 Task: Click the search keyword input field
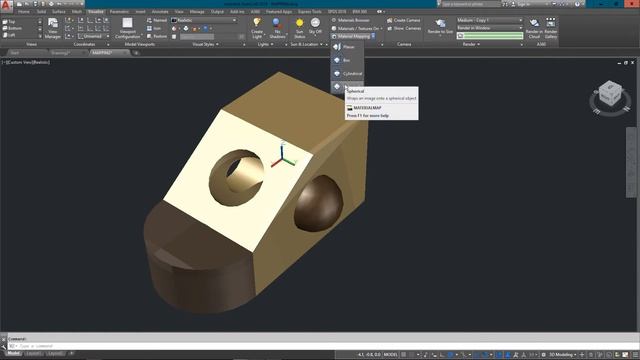click(x=471, y=4)
